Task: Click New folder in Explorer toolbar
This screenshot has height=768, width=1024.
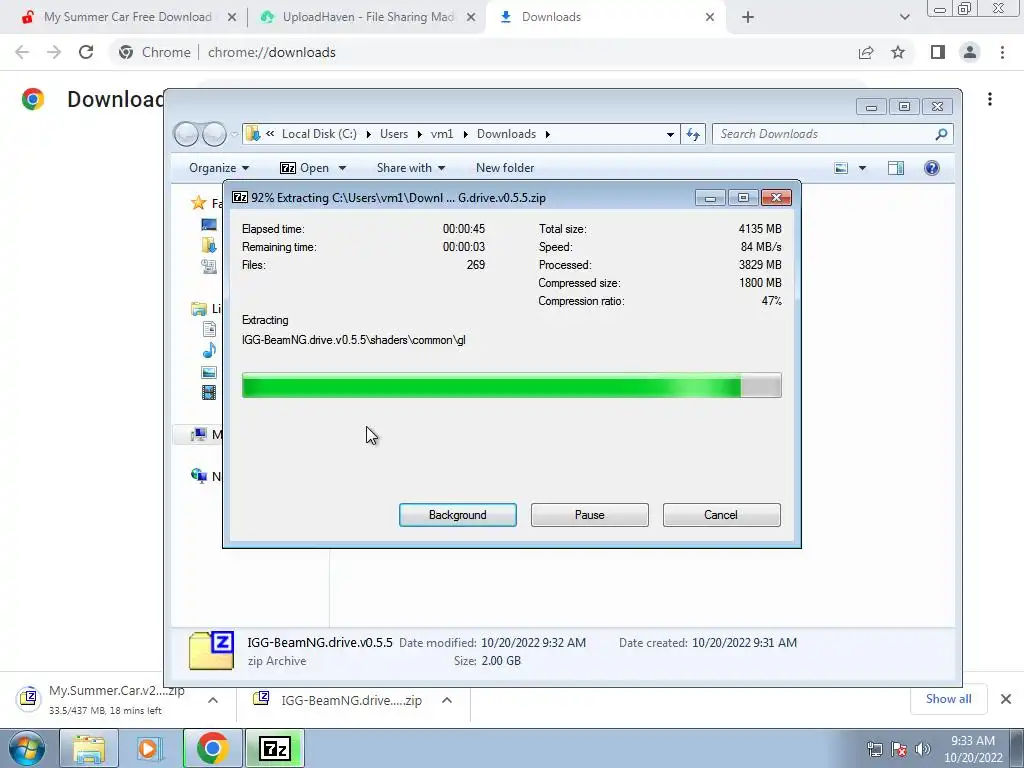Action: (505, 168)
